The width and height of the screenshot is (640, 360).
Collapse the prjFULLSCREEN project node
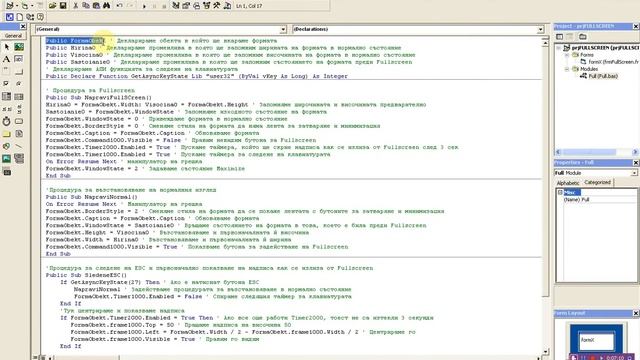(559, 48)
